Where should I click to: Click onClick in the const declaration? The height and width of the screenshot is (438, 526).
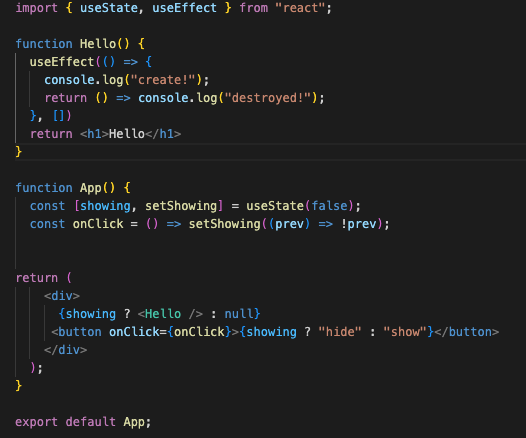[x=98, y=224]
